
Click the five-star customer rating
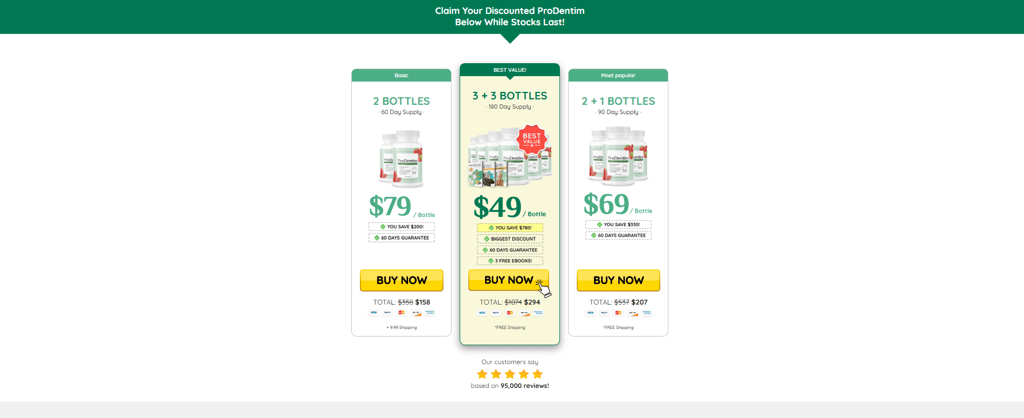(509, 374)
